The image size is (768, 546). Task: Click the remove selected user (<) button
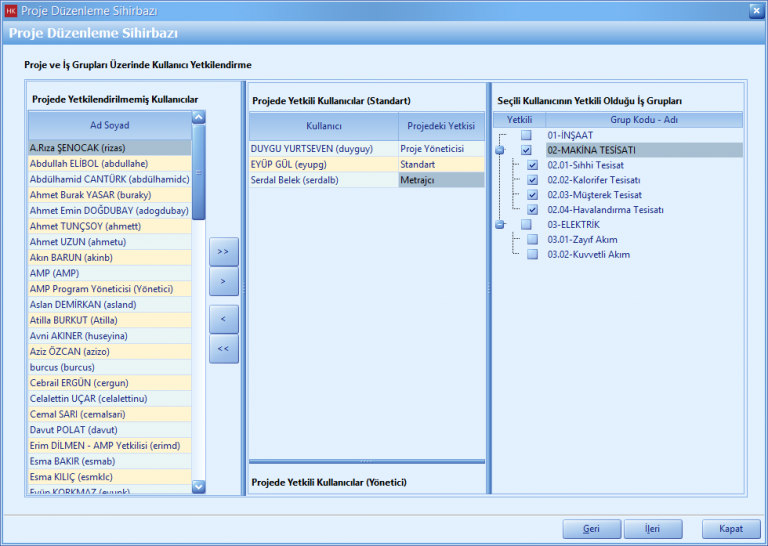[x=223, y=318]
